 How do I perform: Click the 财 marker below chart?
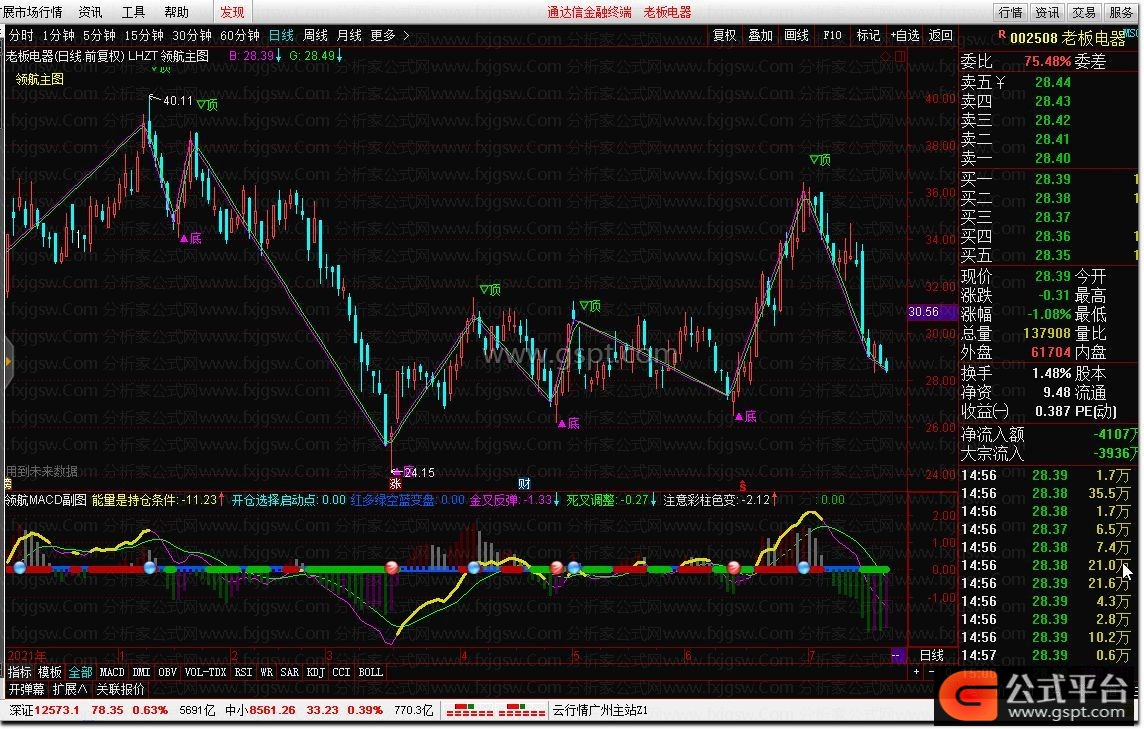pos(524,483)
